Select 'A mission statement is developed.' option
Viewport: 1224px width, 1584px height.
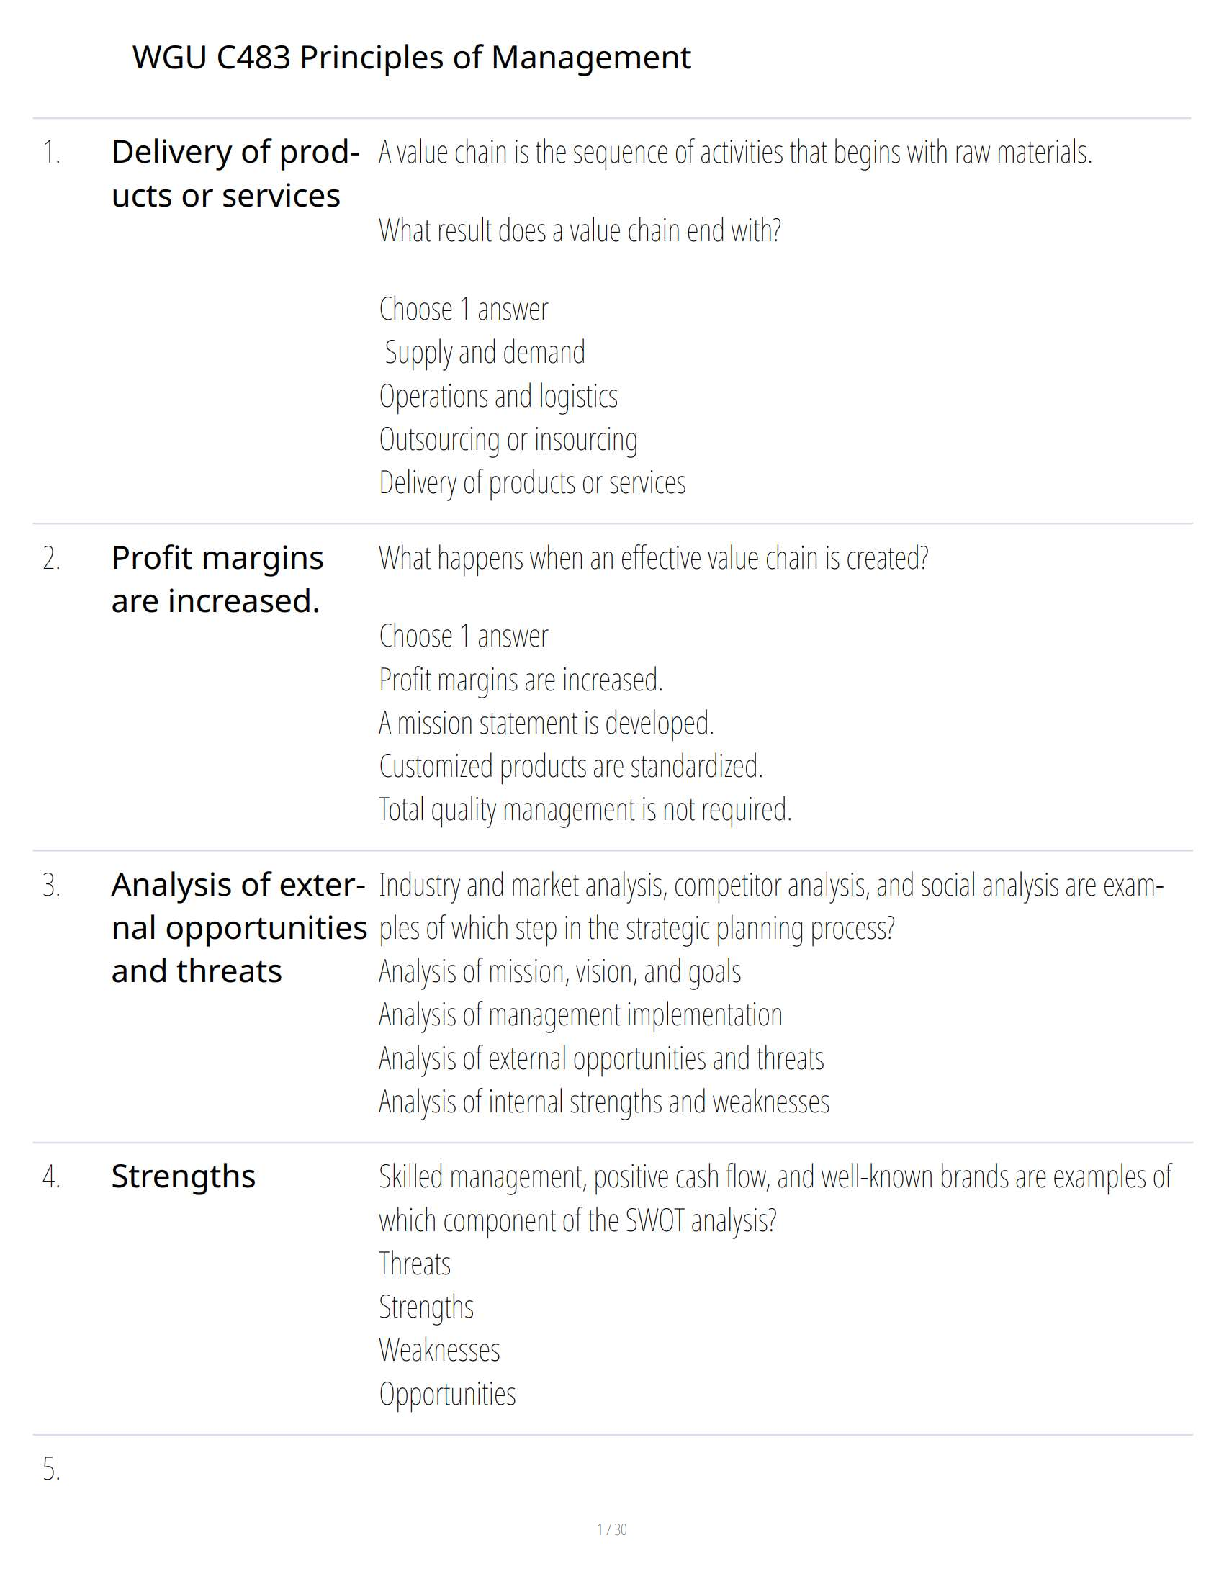point(546,723)
